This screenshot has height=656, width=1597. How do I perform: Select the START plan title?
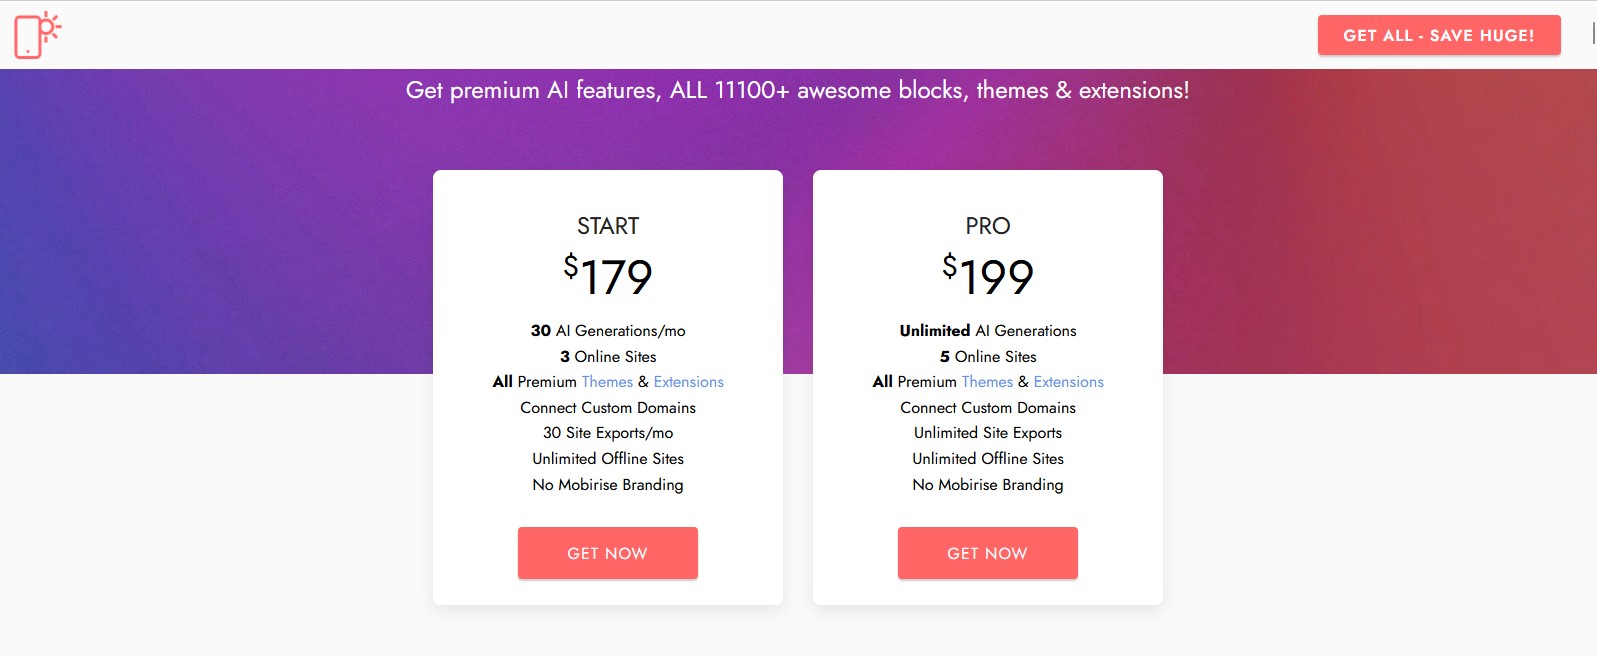[608, 226]
